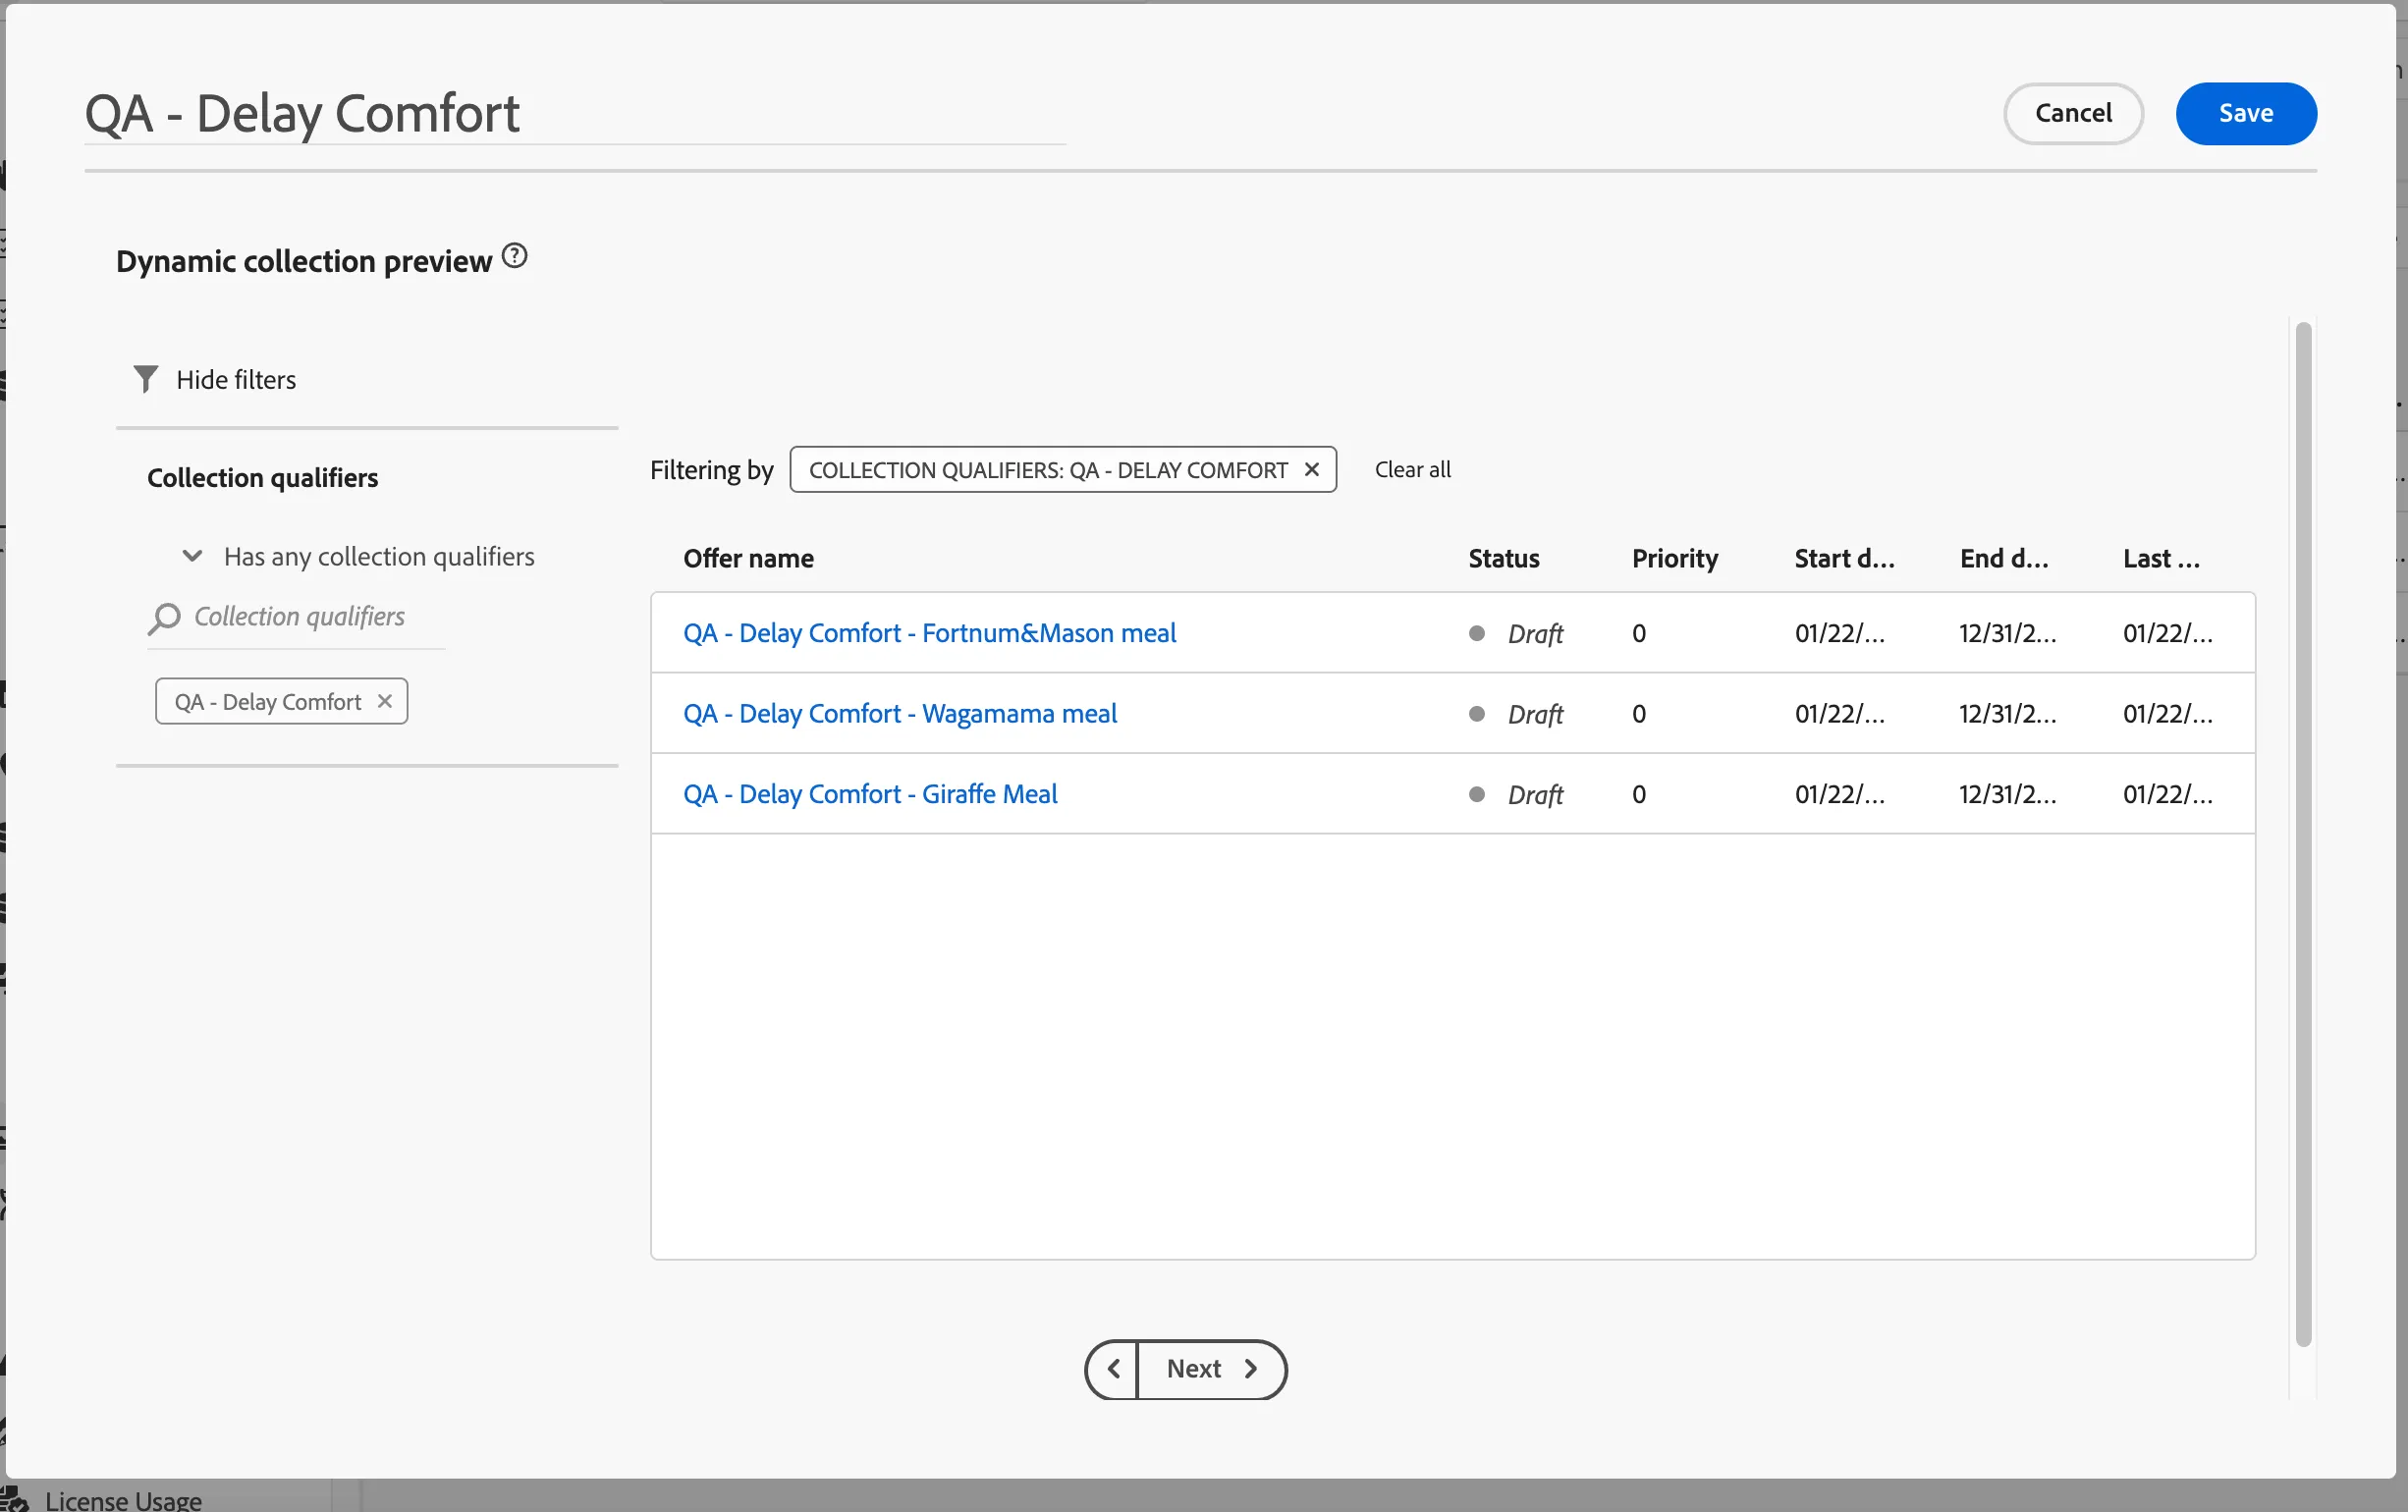Click the help icon beside Dynamic collection preview
Image resolution: width=2408 pixels, height=1512 pixels.
point(514,257)
